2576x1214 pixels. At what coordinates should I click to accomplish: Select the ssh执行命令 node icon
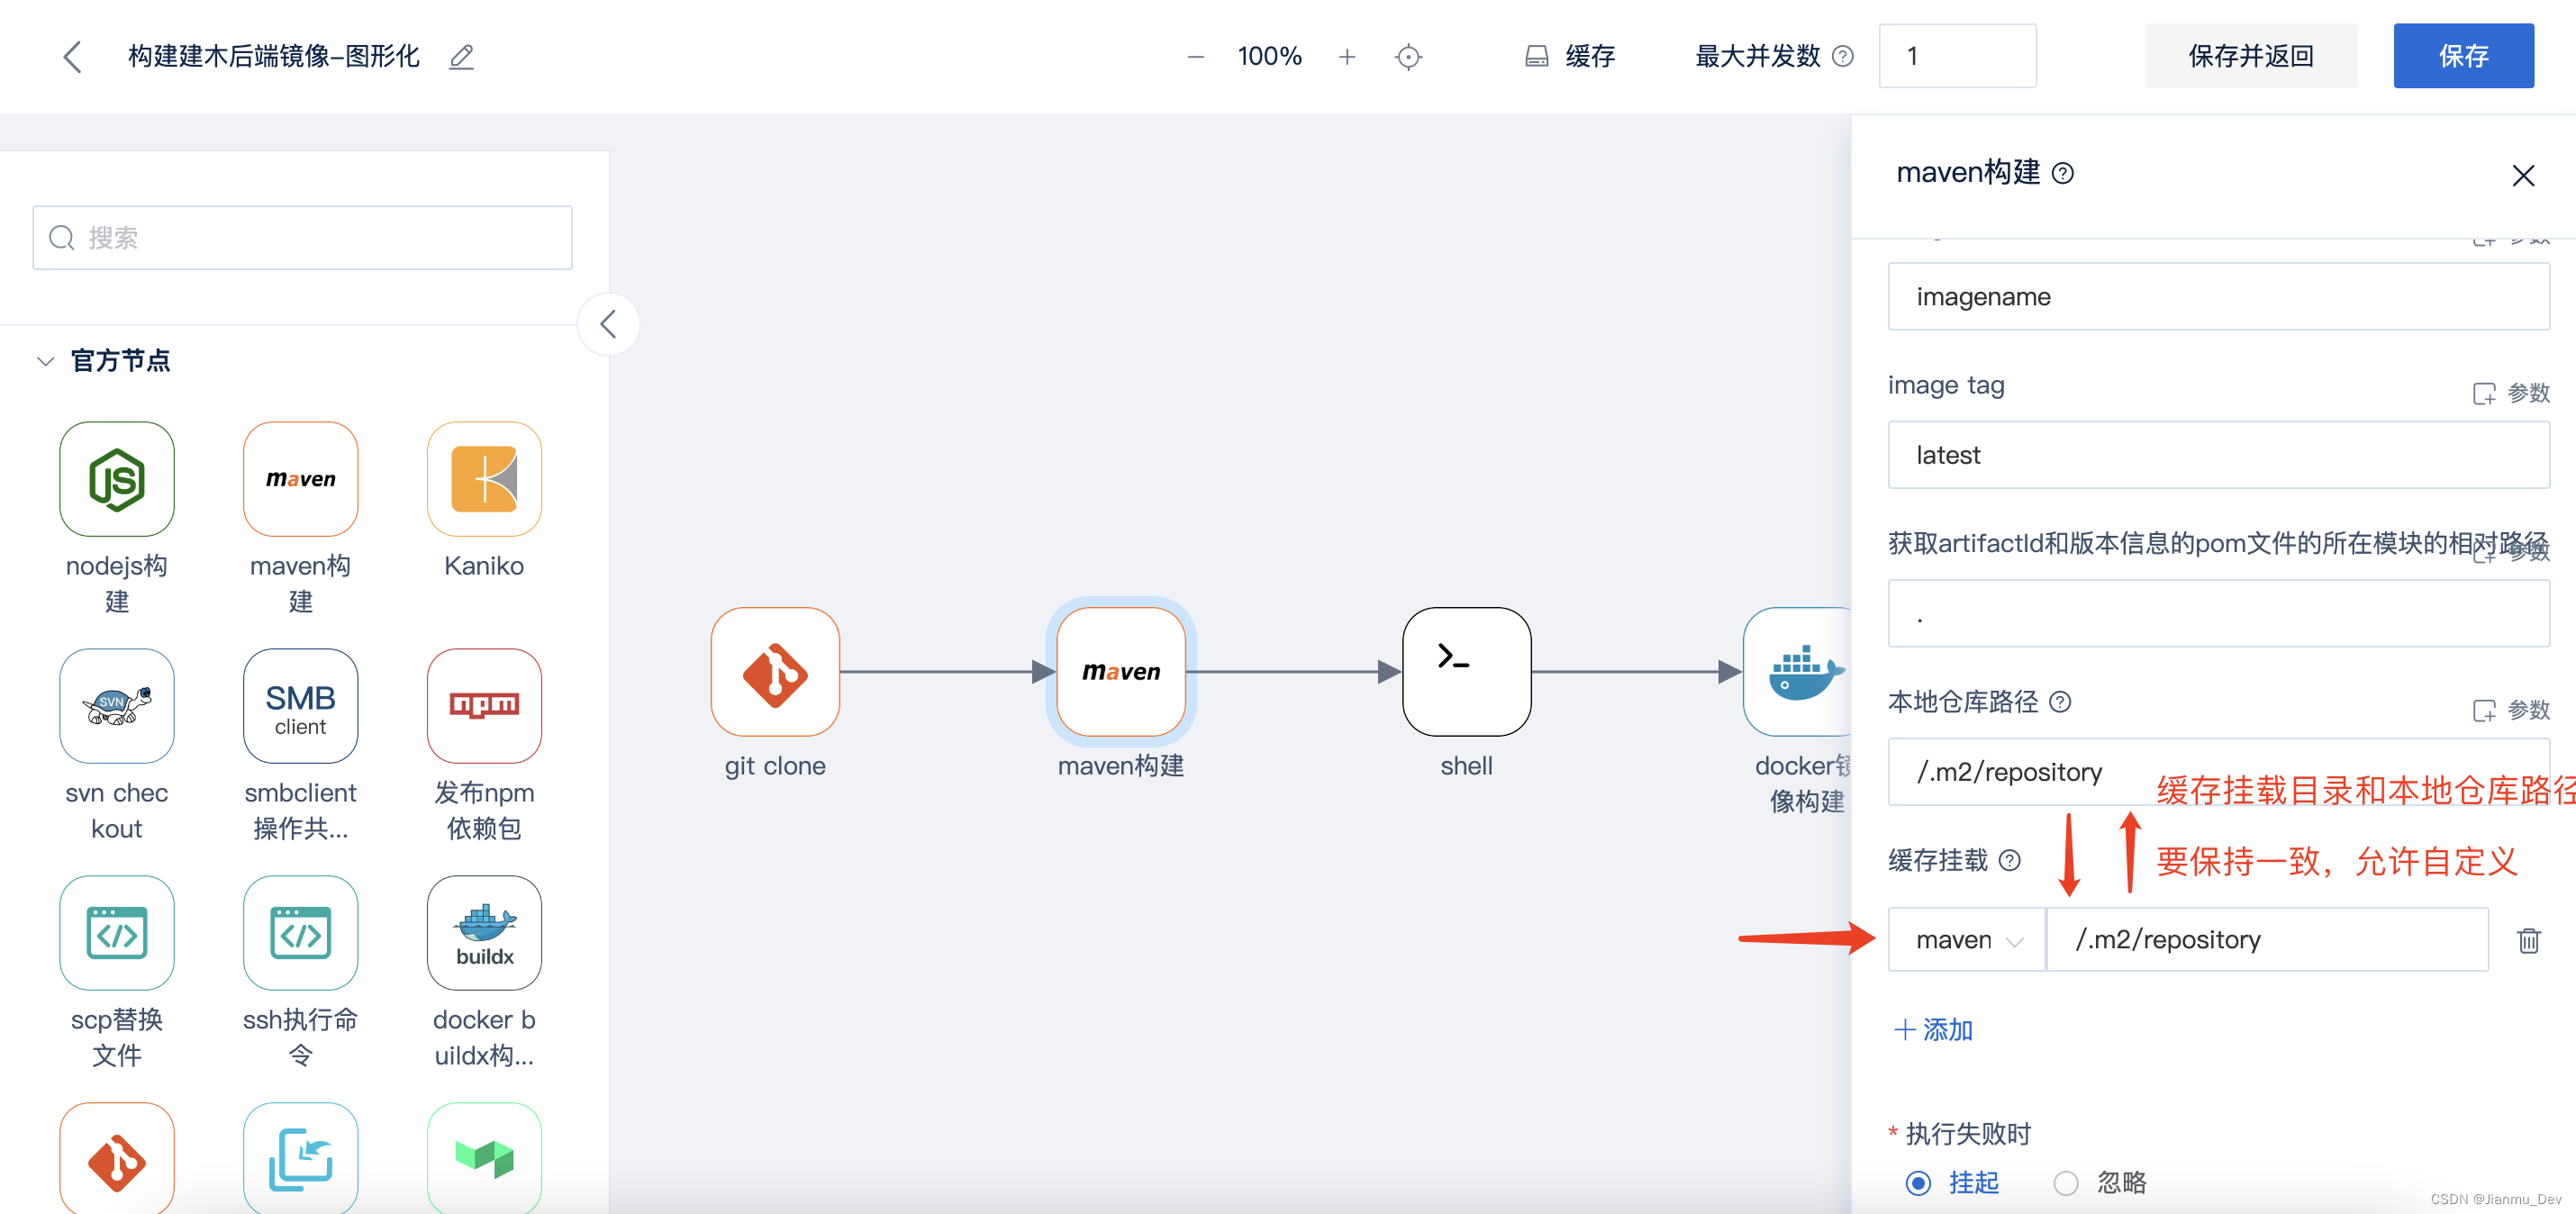point(300,933)
